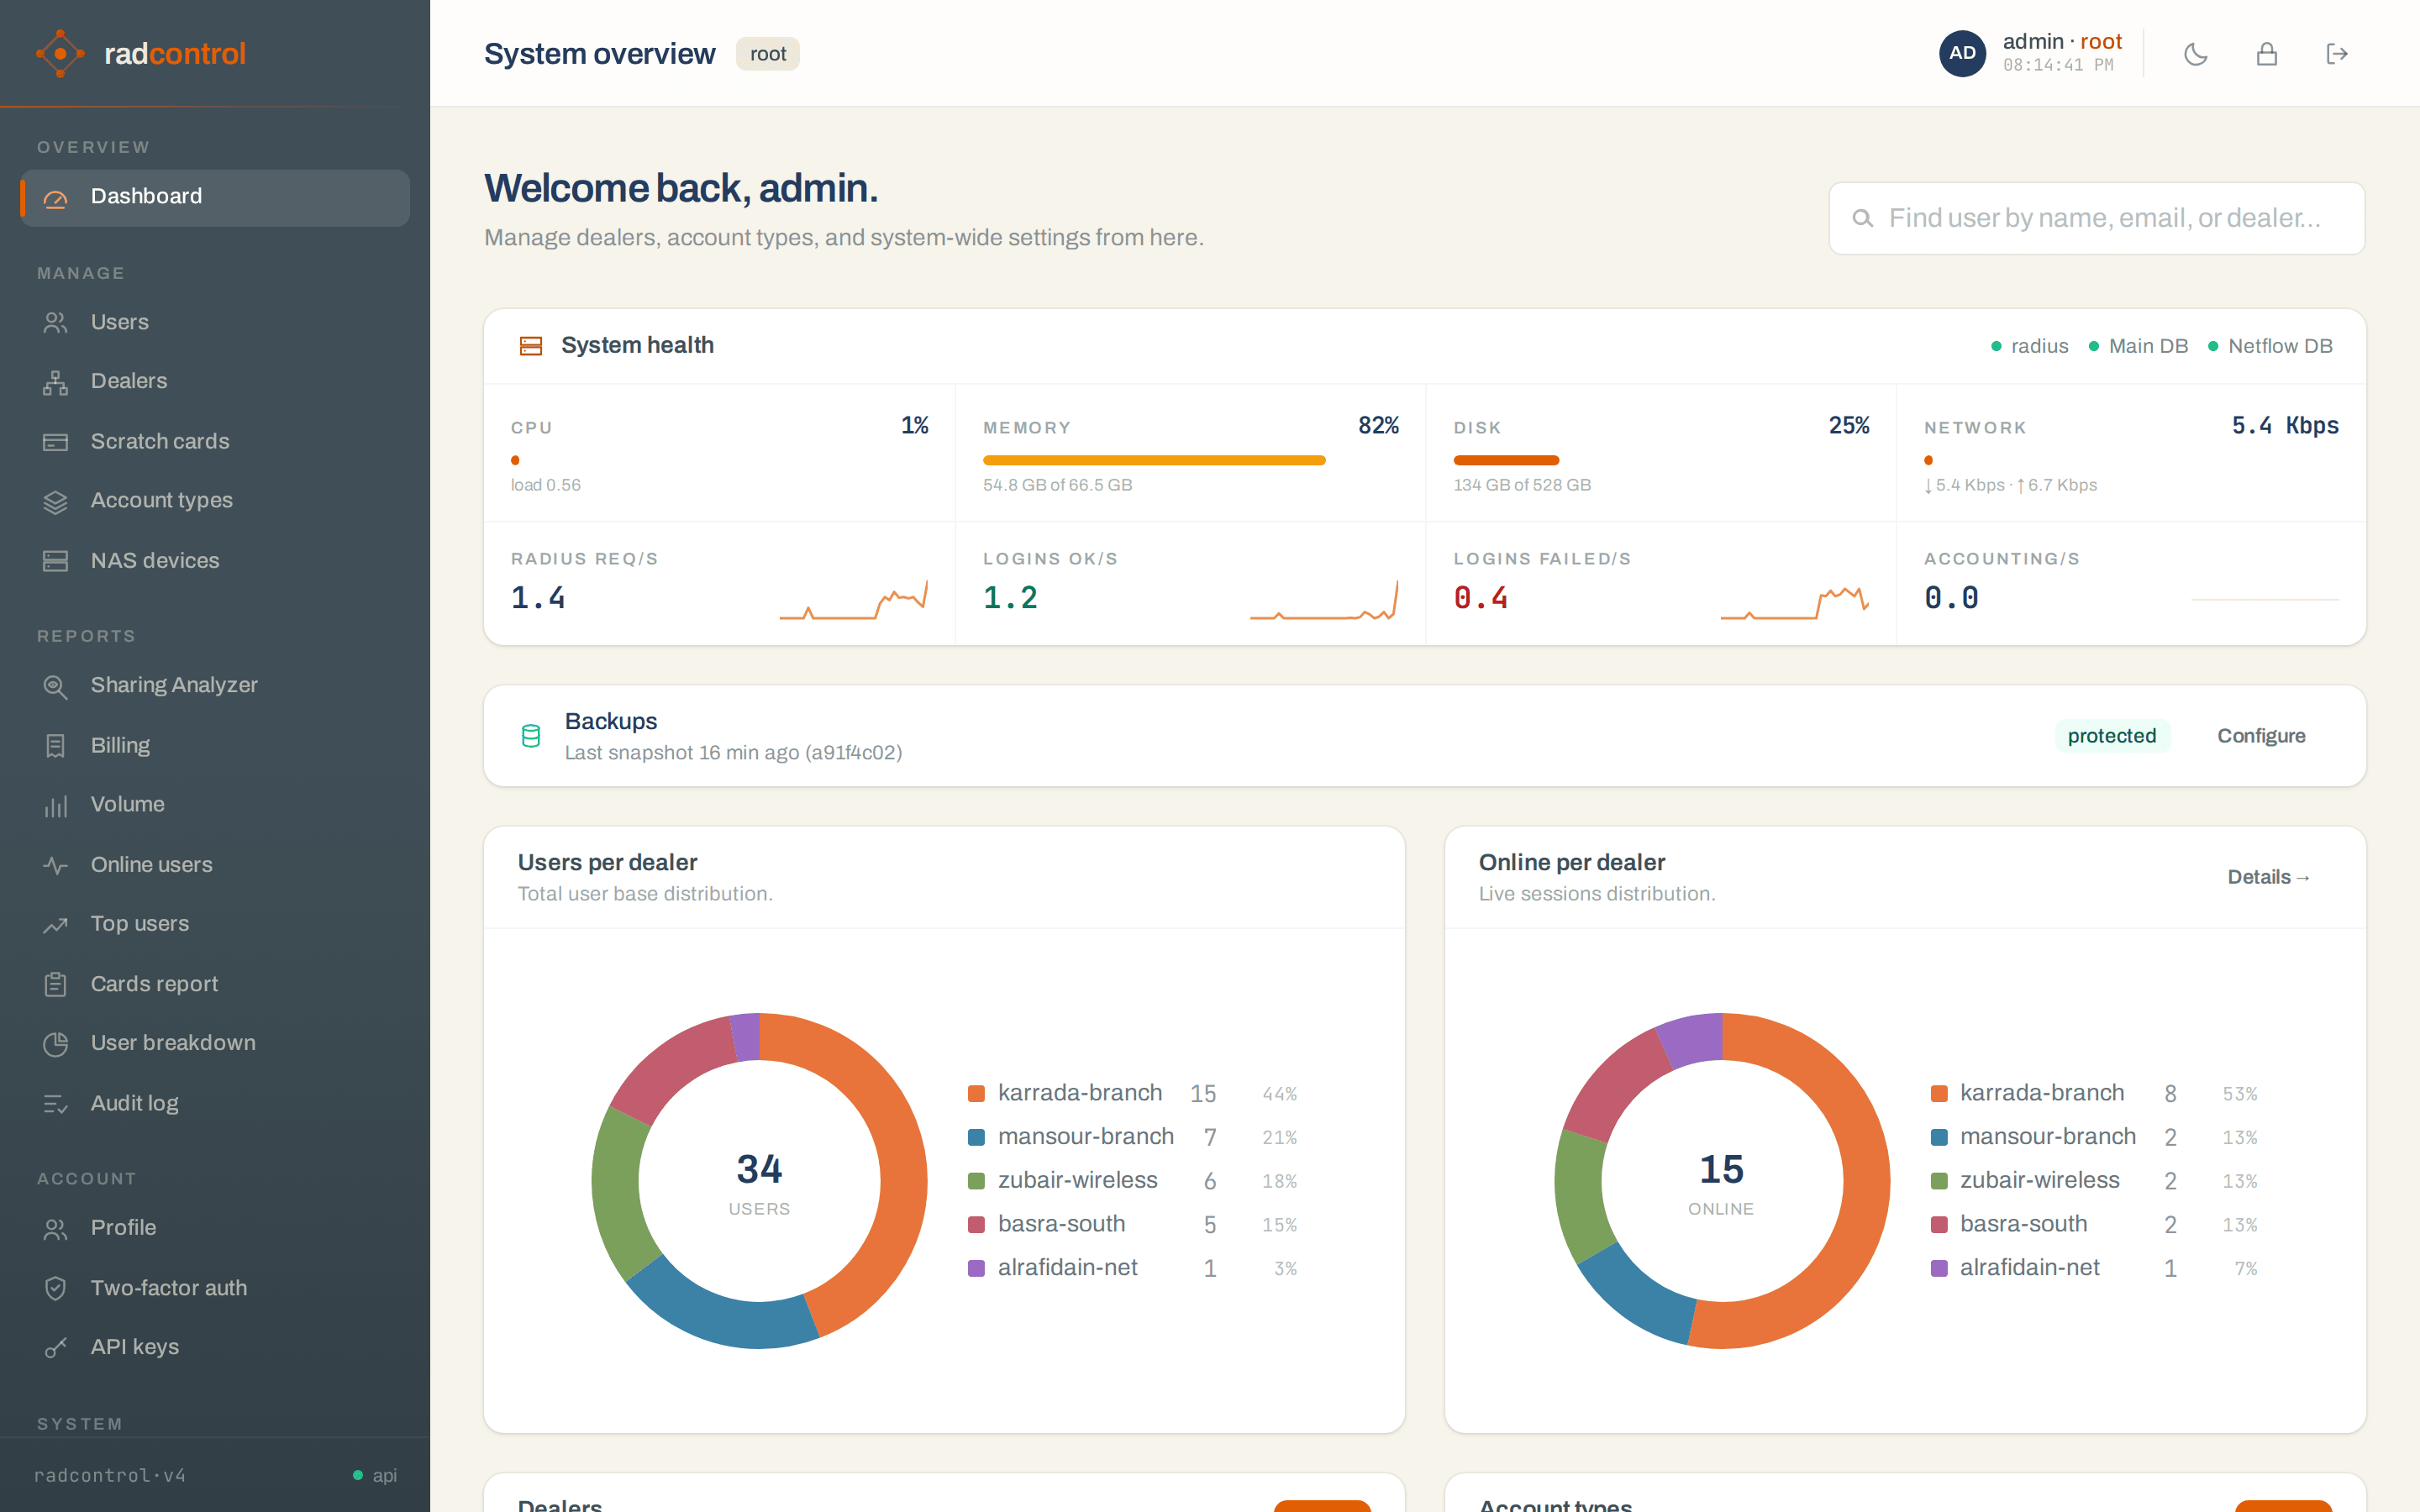Open Dashboard menu item
Viewport: 2420px width, 1512px height.
[215, 197]
